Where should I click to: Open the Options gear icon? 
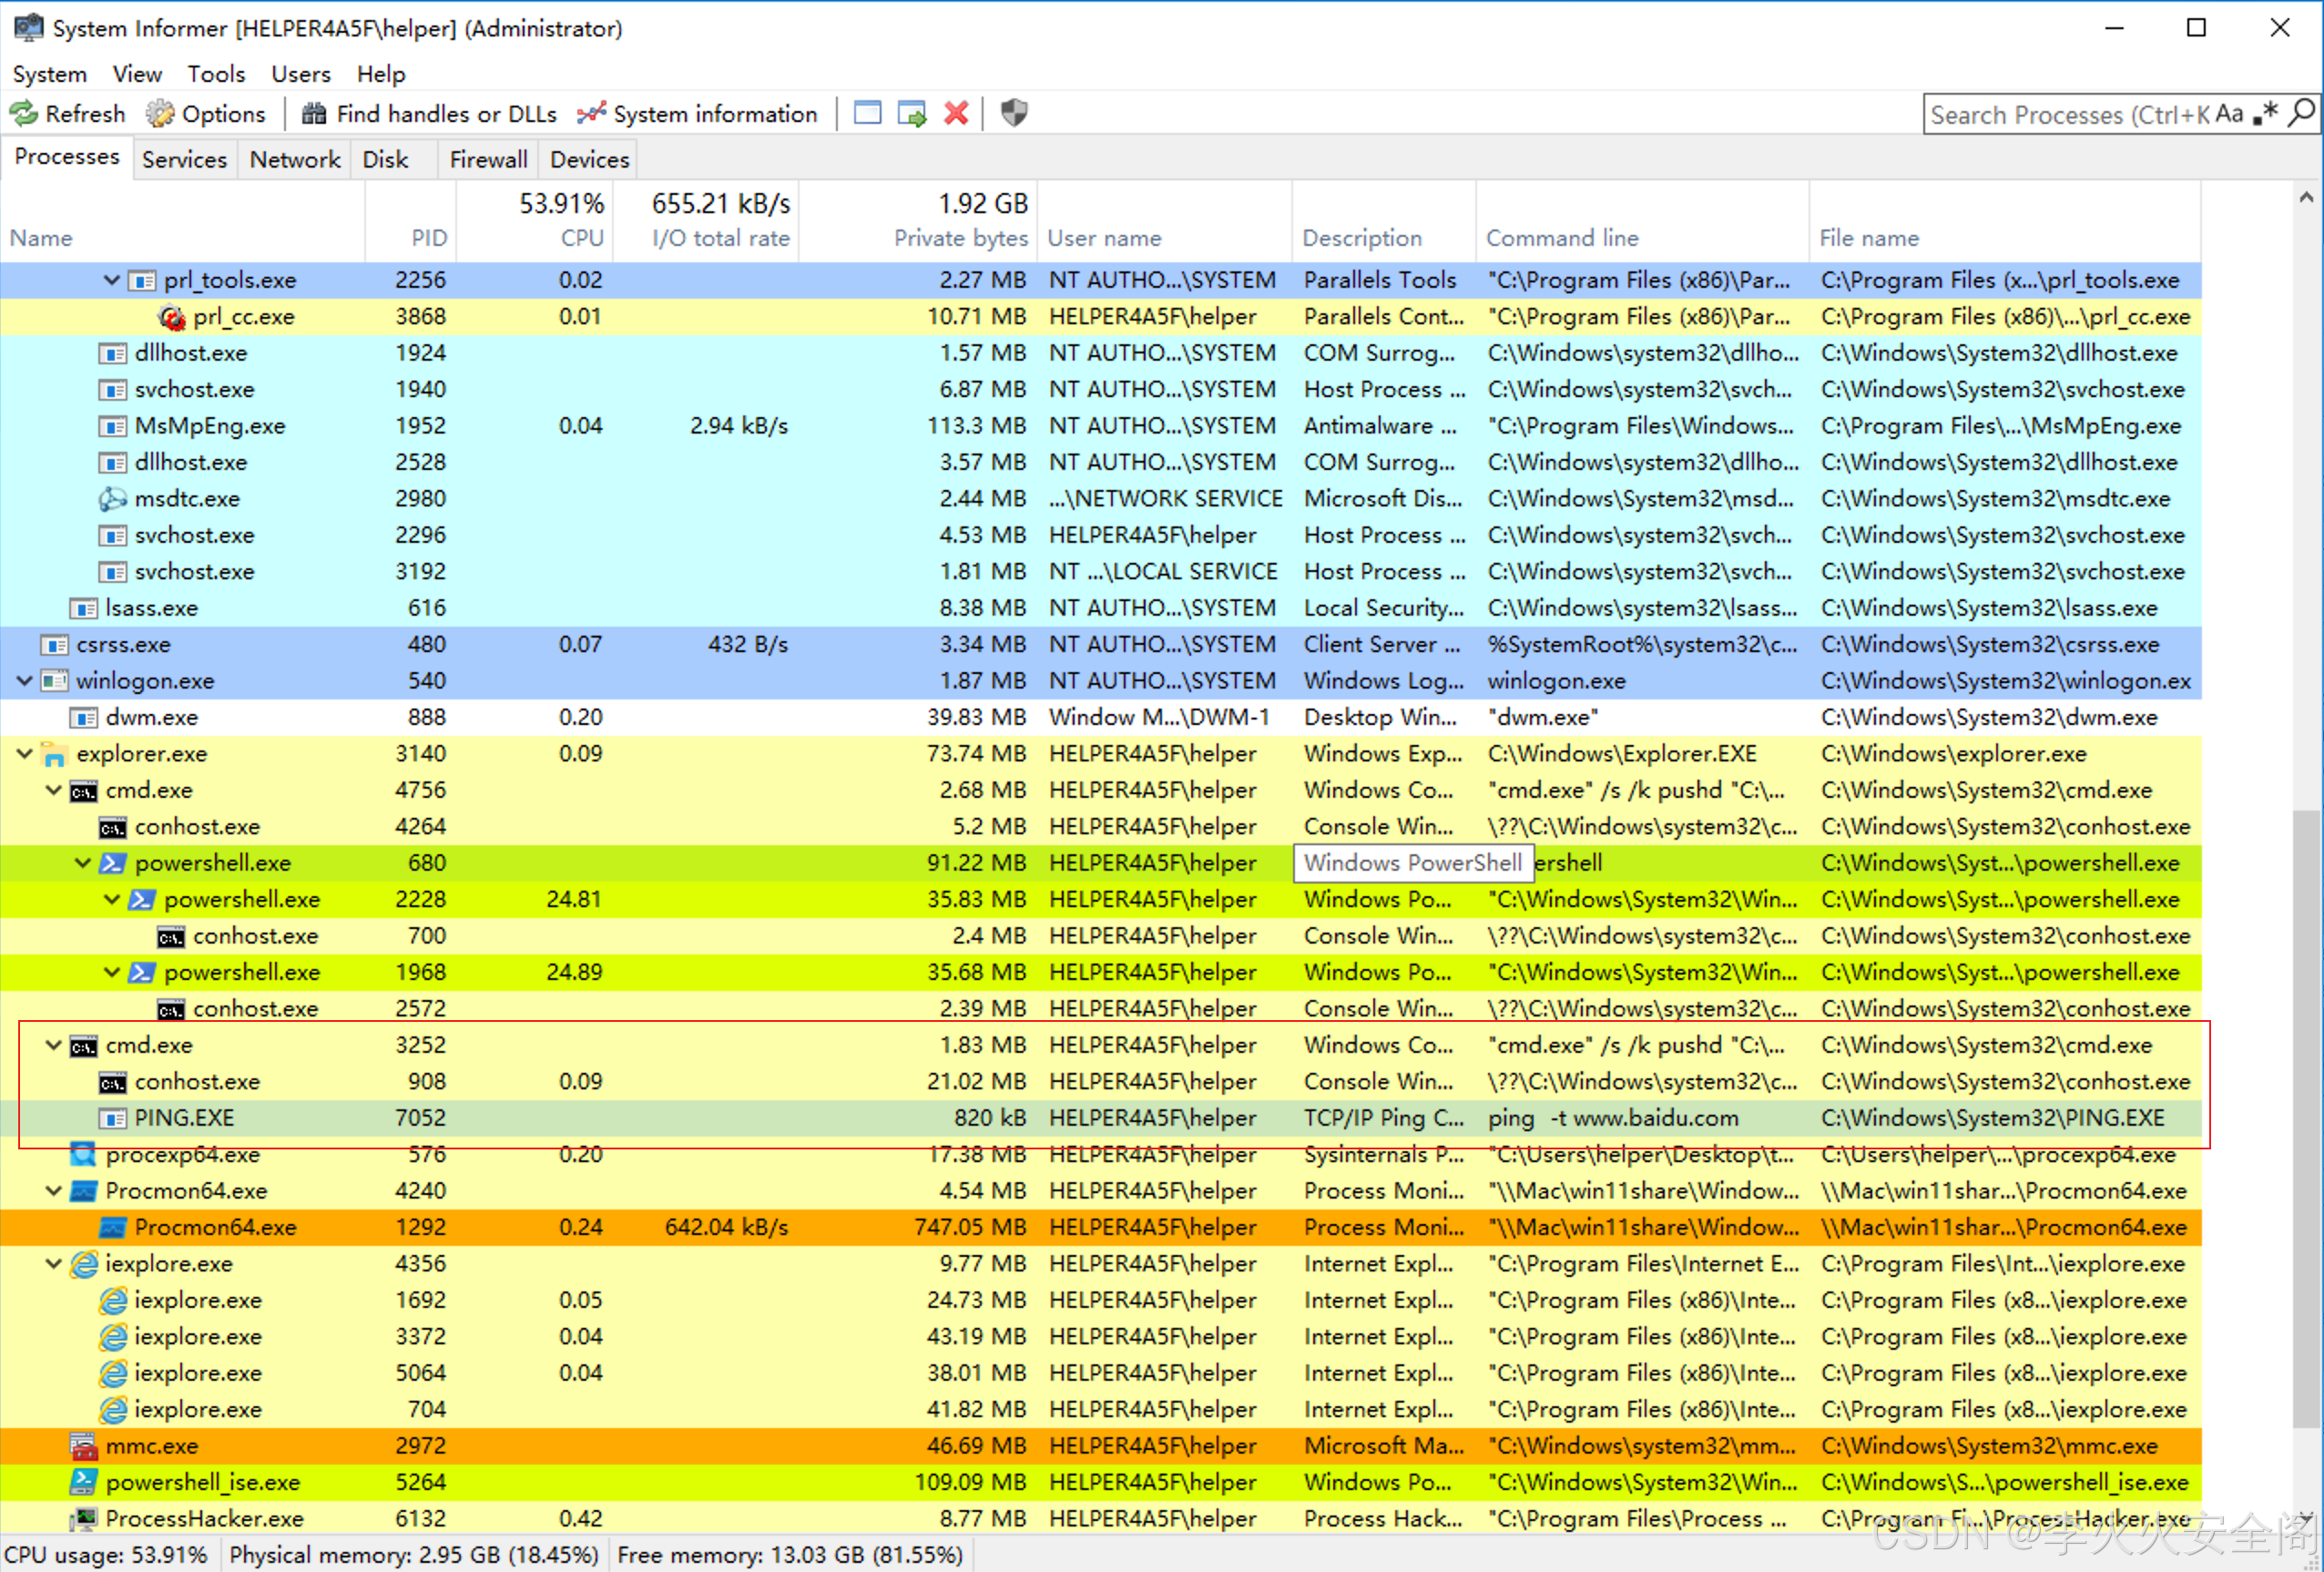(x=159, y=114)
